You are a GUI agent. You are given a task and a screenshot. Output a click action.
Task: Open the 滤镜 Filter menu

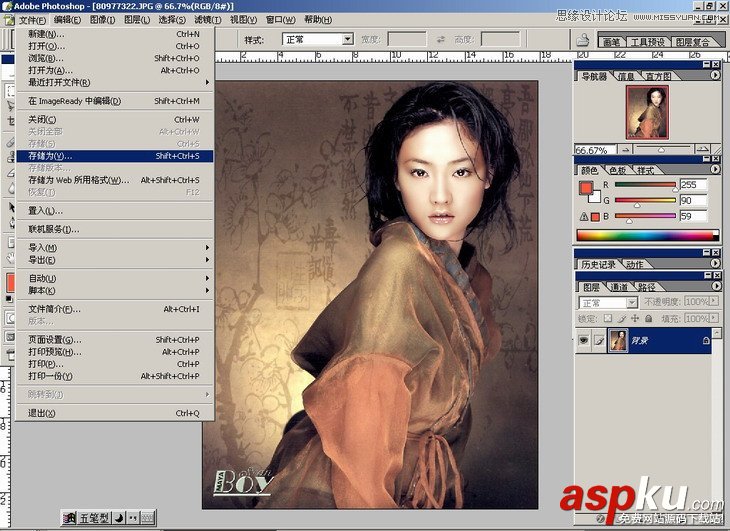[208, 20]
